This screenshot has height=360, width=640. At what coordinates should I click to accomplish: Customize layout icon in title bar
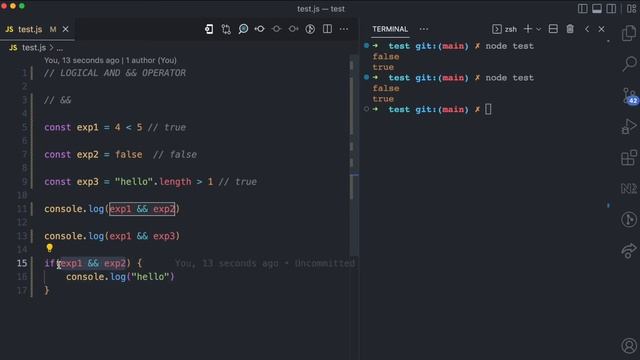pos(631,9)
